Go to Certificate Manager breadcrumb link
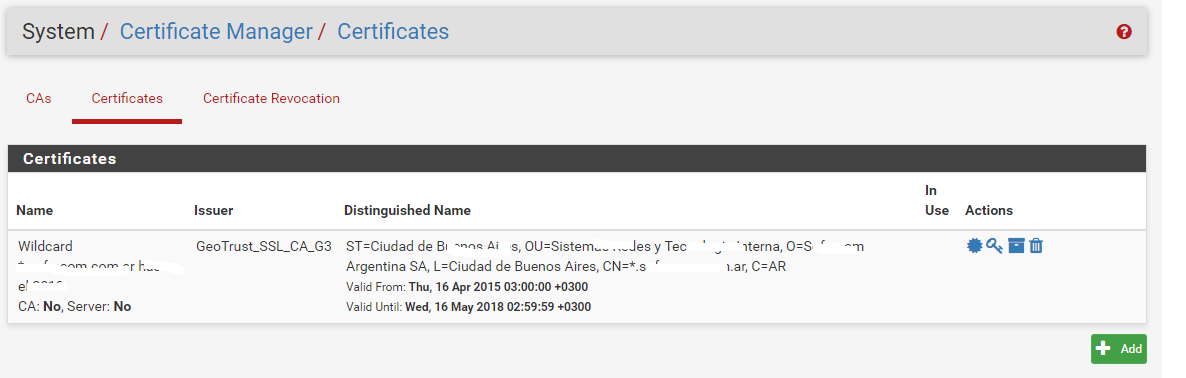The height and width of the screenshot is (378, 1186). [x=216, y=32]
